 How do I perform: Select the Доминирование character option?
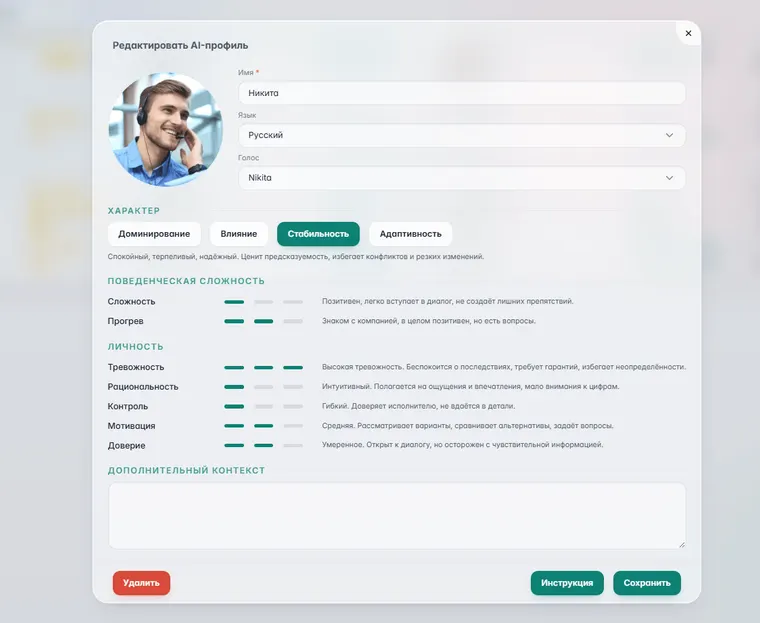[154, 234]
